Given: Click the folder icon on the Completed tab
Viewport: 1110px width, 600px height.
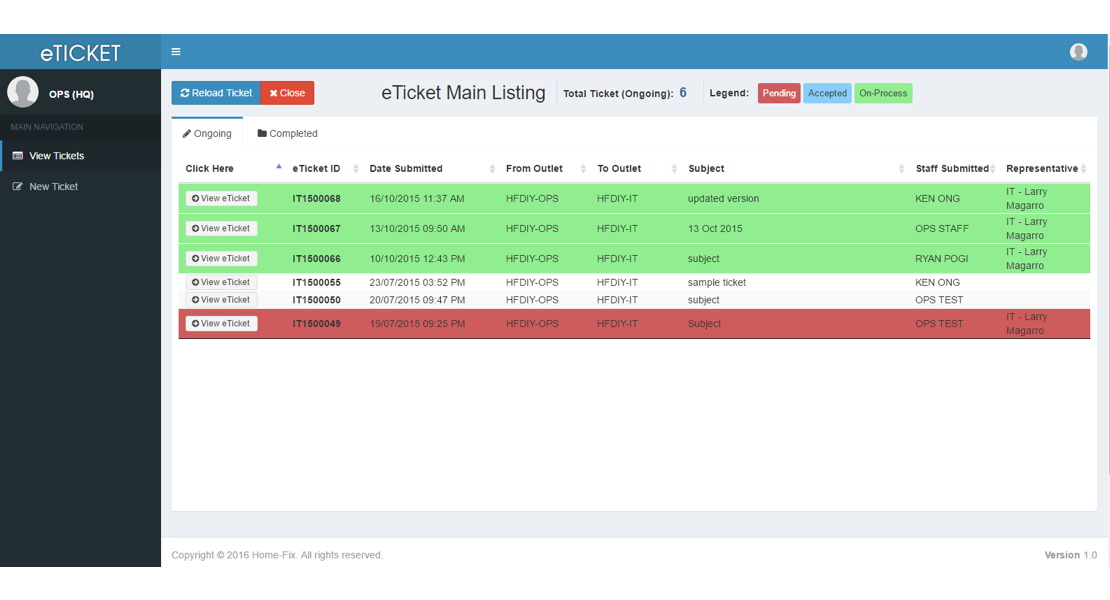Looking at the screenshot, I should coord(261,132).
